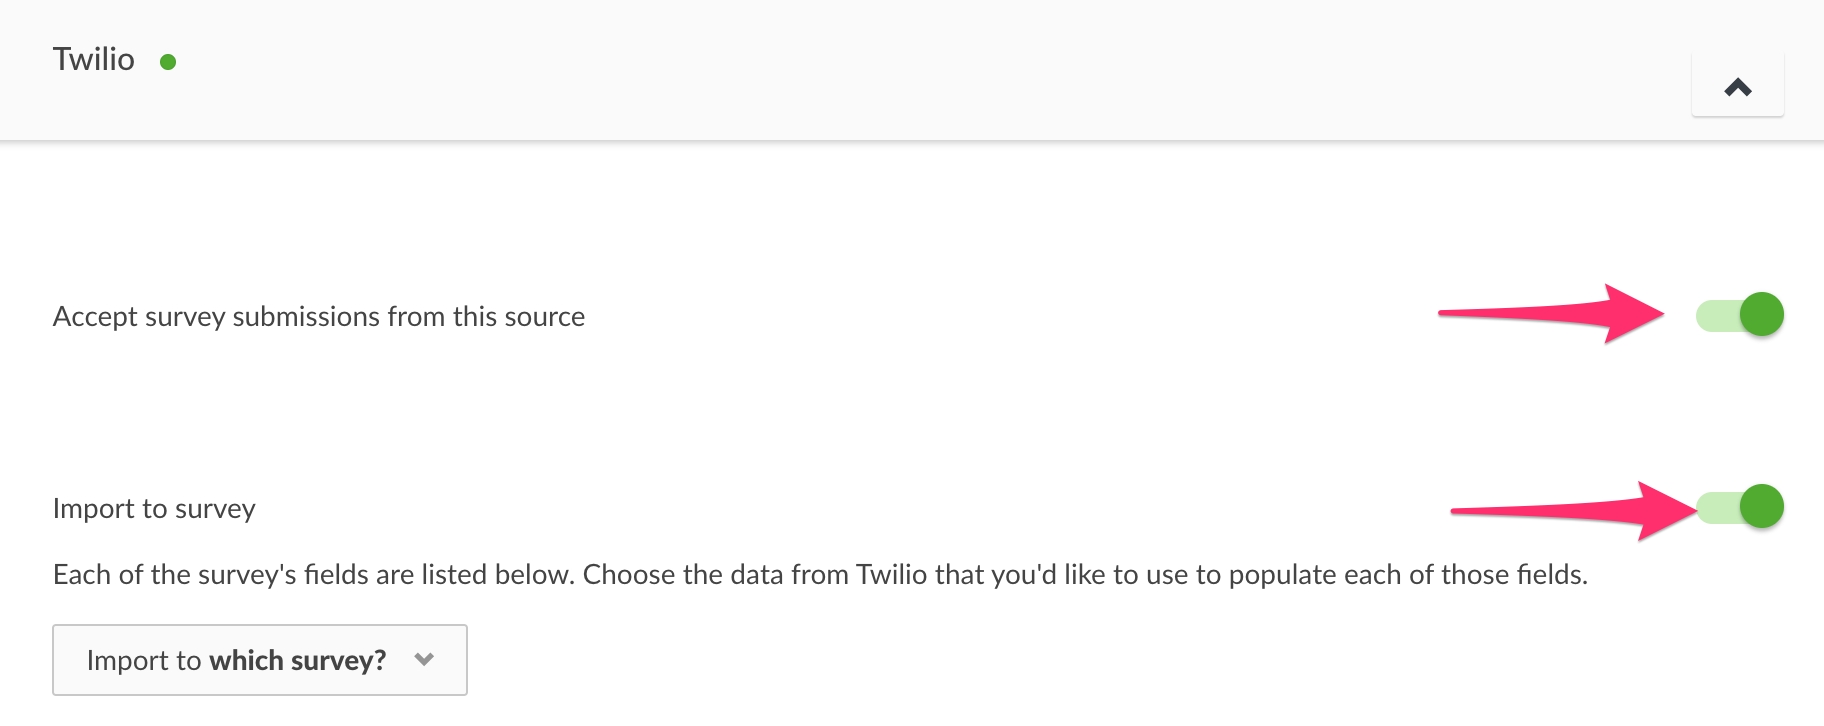The height and width of the screenshot is (726, 1824).
Task: Click the empty Twilio header bar area
Action: point(900,70)
